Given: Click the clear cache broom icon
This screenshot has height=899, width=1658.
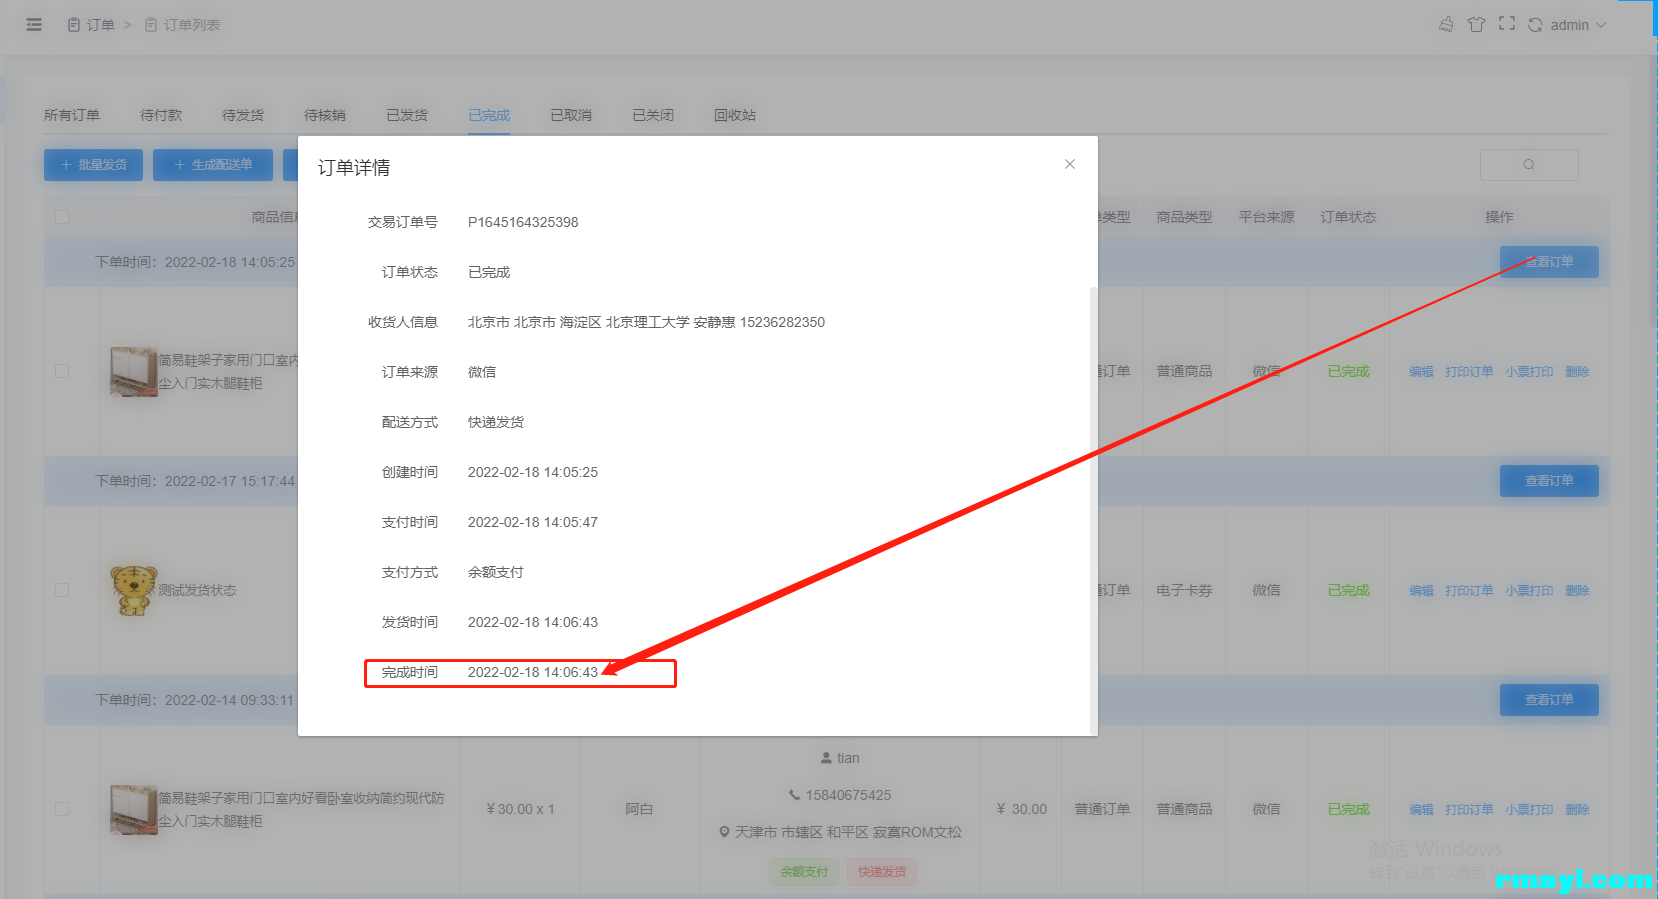Looking at the screenshot, I should point(1446,24).
